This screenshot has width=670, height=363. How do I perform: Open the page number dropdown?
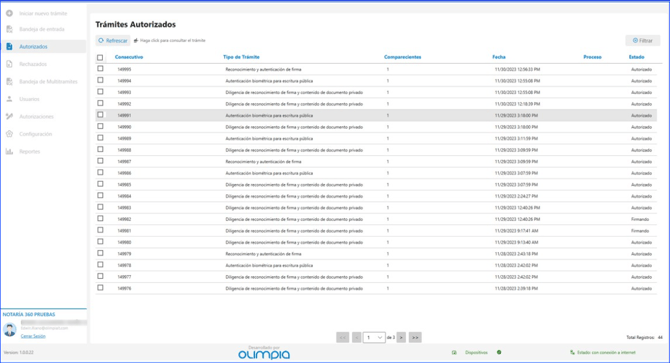374,337
